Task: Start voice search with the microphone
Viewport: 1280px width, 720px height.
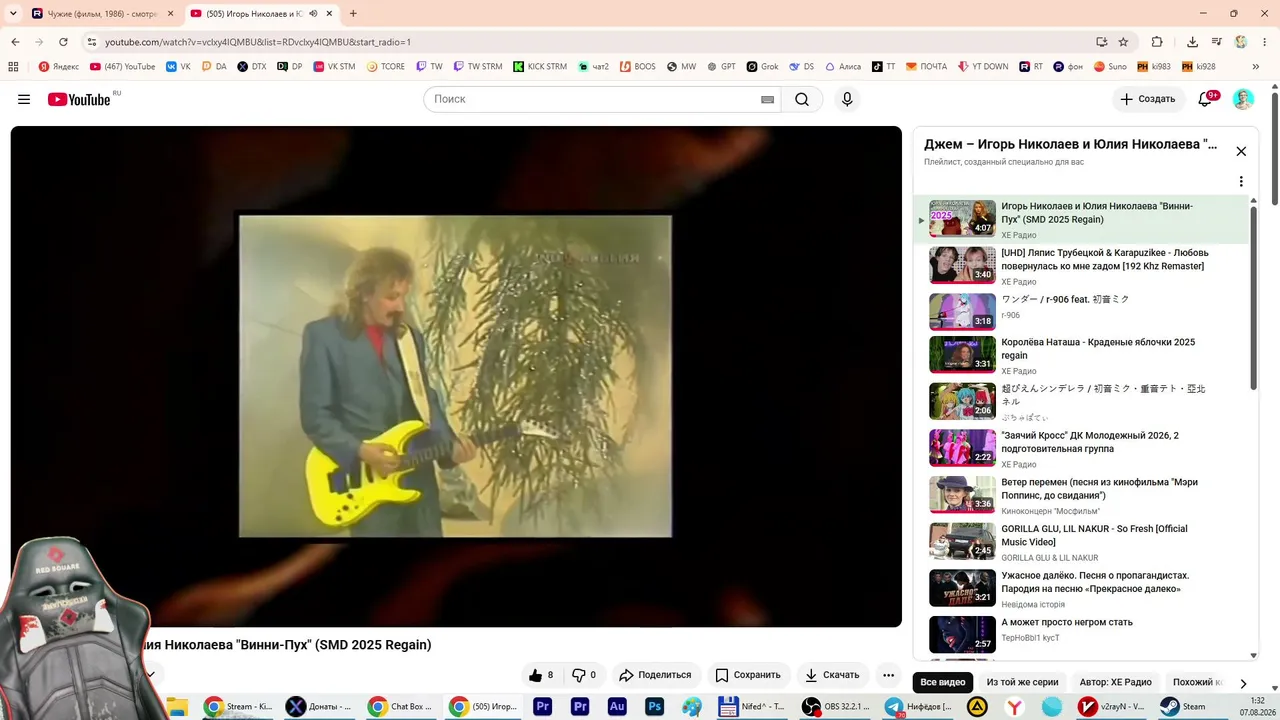Action: pos(847,99)
